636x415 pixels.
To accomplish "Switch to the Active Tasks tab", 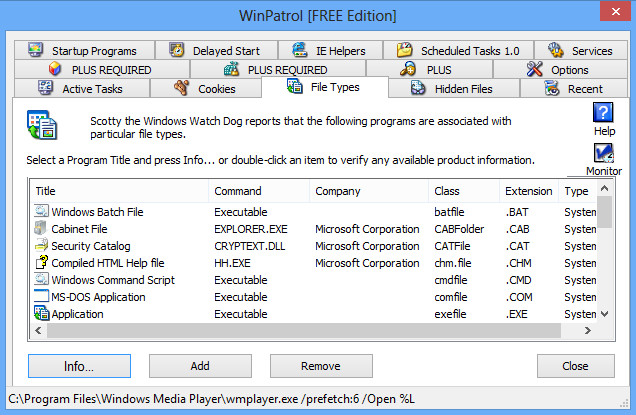I will (x=82, y=88).
